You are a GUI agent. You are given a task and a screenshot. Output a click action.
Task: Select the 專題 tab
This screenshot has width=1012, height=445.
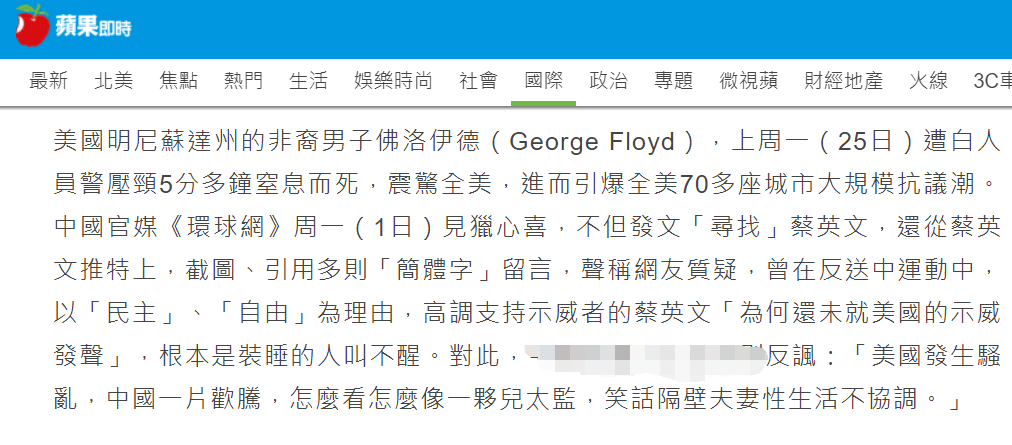(674, 81)
